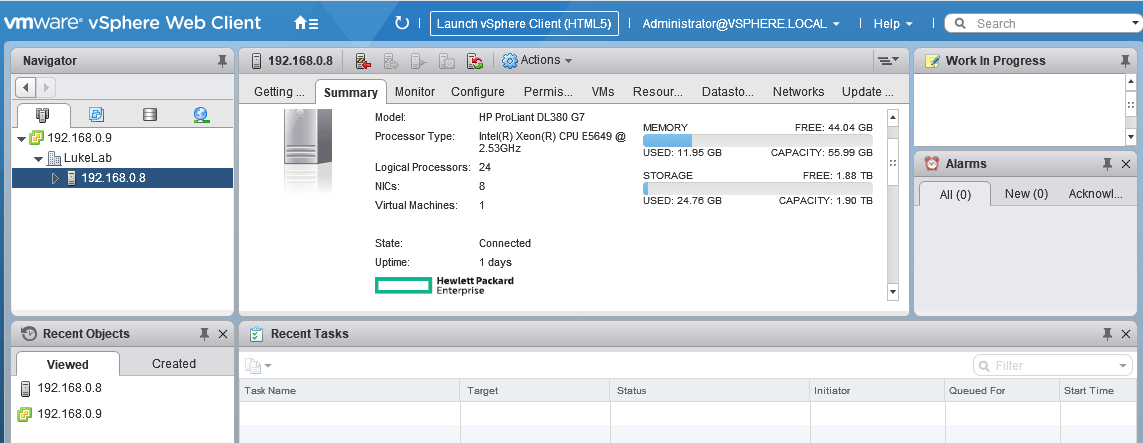Switch to the Monitor tab
This screenshot has width=1143, height=443.
[x=415, y=92]
